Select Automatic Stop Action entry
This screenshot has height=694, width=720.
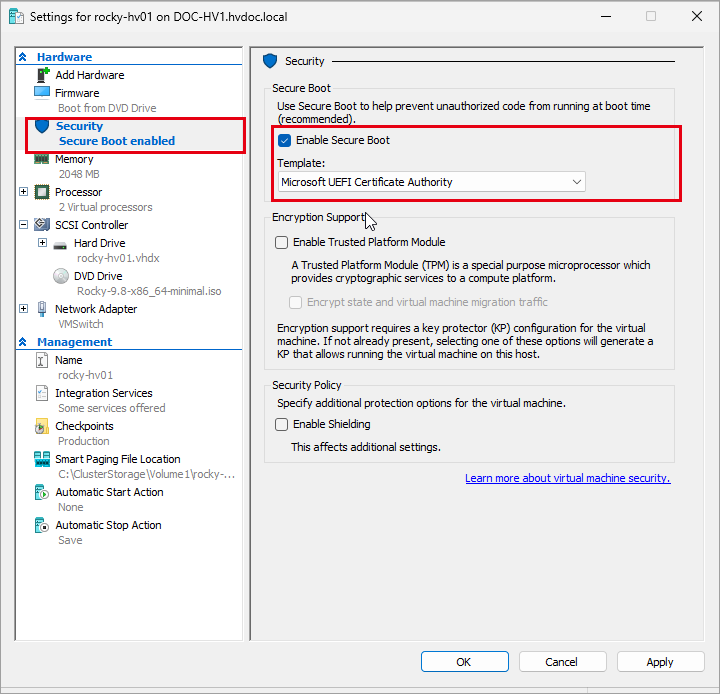click(108, 525)
